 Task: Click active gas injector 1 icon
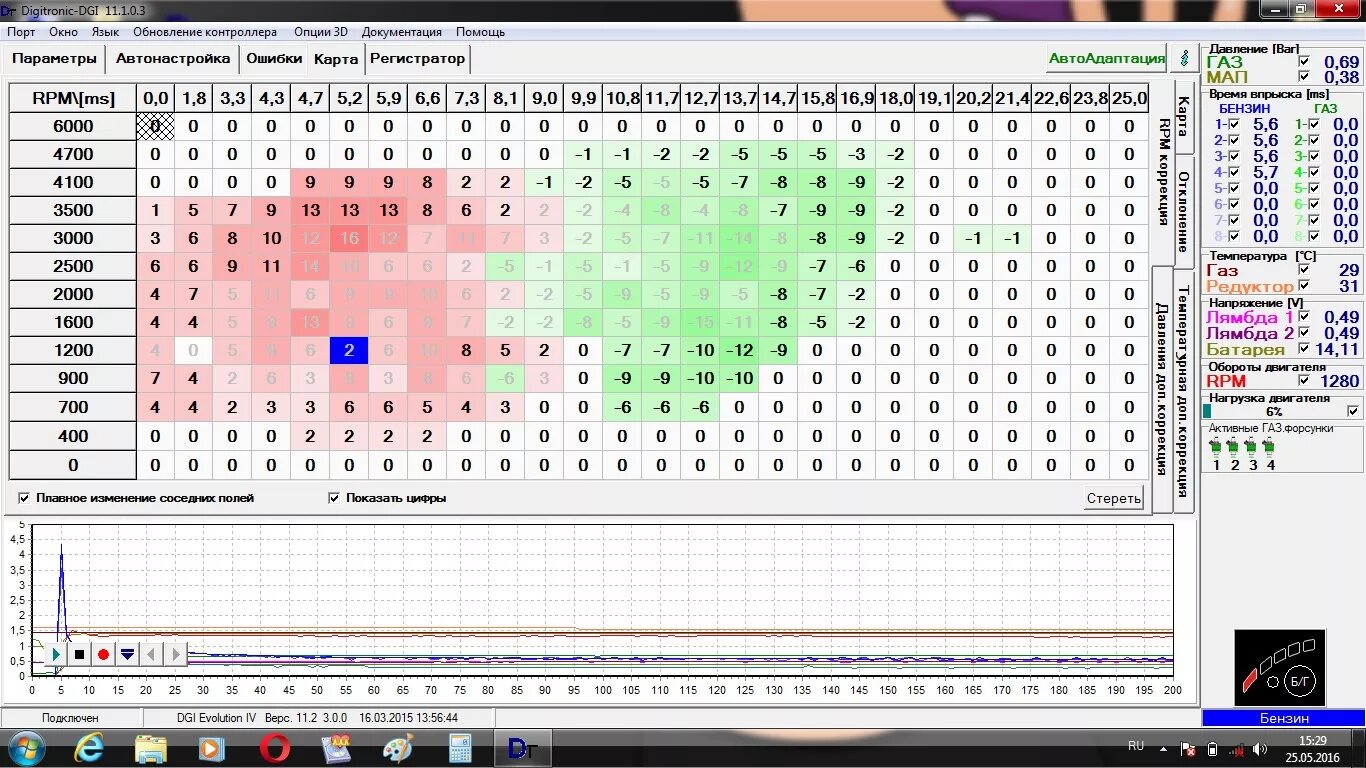point(1216,446)
